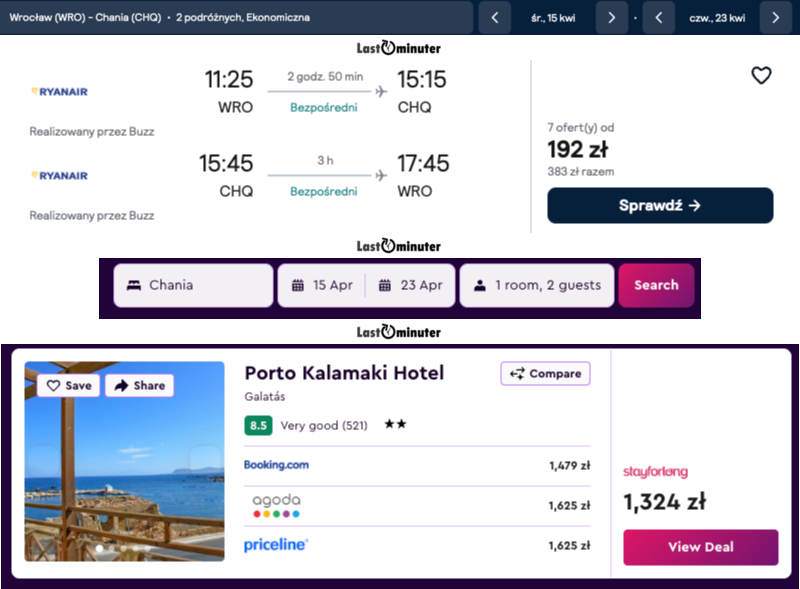Share the Porto Kalamaki Hotel listing

[138, 385]
